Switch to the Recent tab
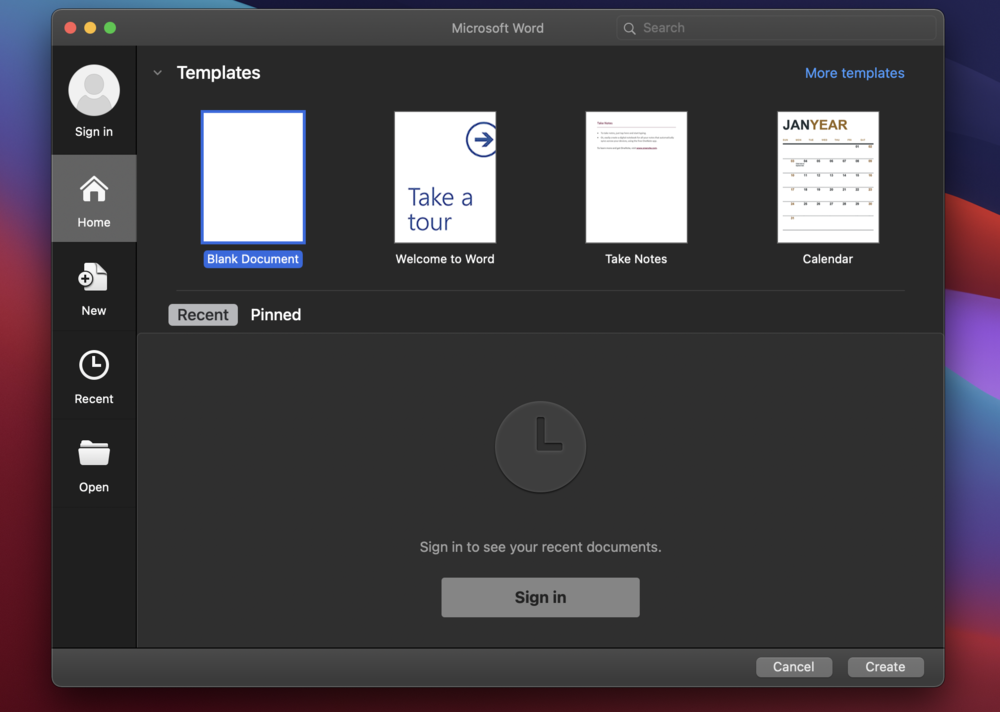This screenshot has height=712, width=1000. click(x=203, y=315)
